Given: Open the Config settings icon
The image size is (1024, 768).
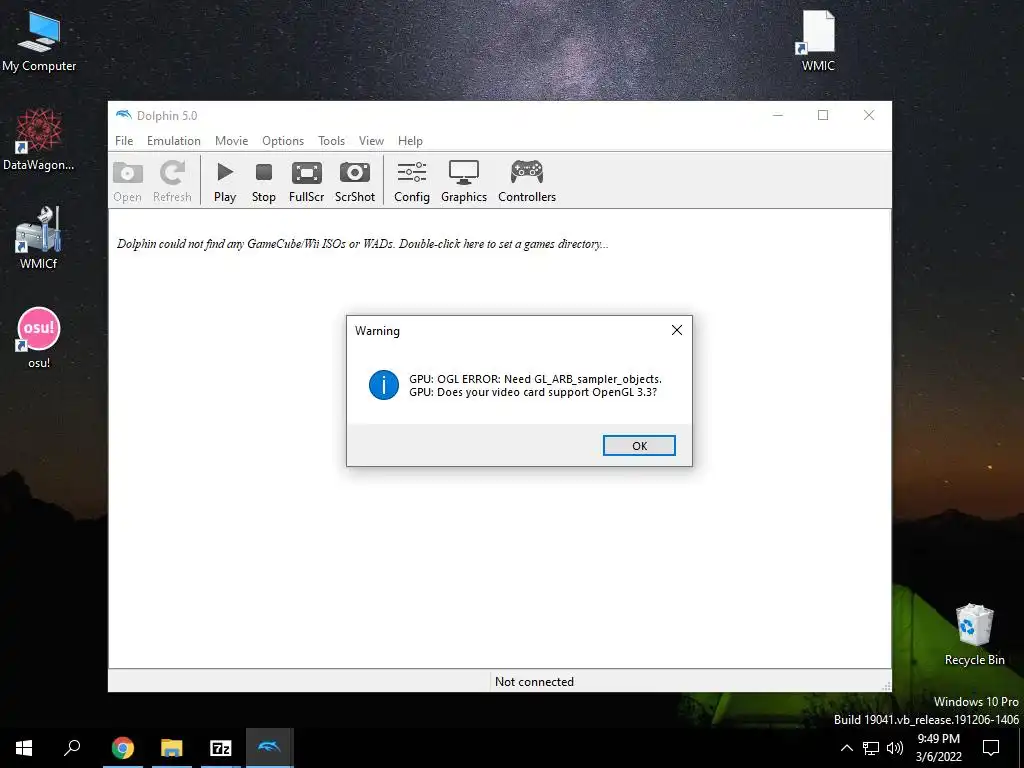Looking at the screenshot, I should [411, 182].
